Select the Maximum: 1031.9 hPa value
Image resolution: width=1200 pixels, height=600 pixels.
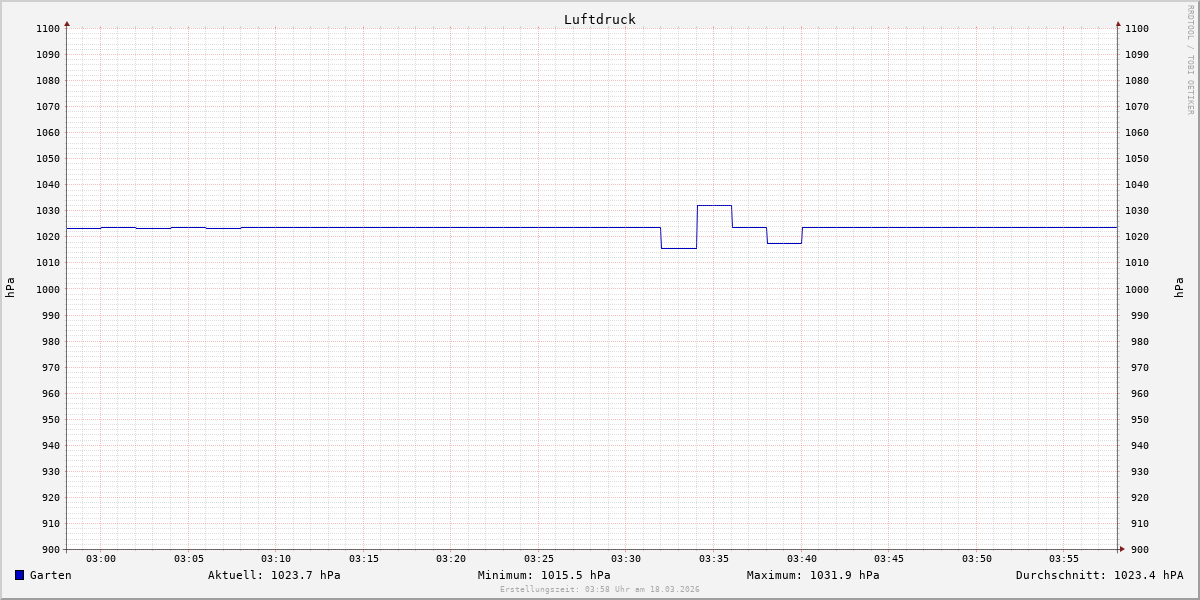point(813,575)
